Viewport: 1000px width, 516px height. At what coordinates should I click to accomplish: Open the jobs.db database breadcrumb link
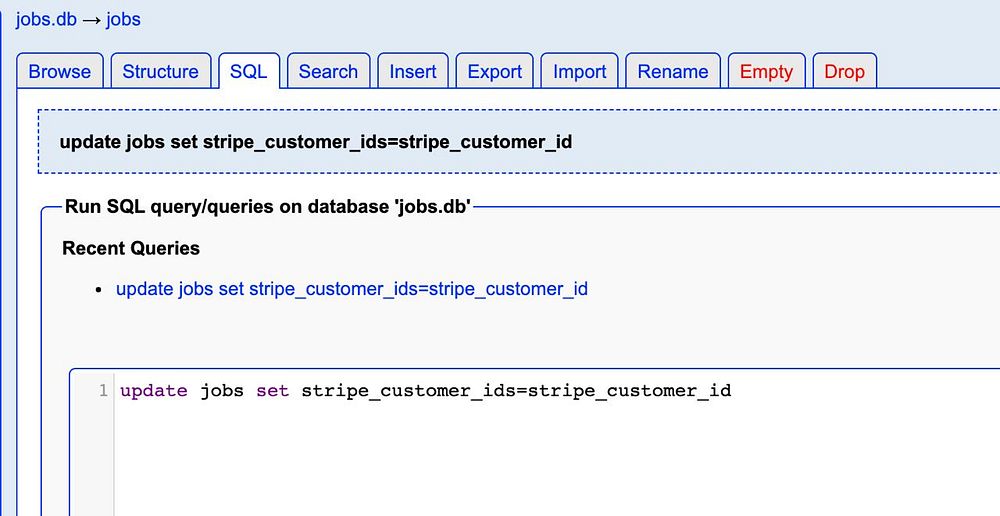pos(46,19)
